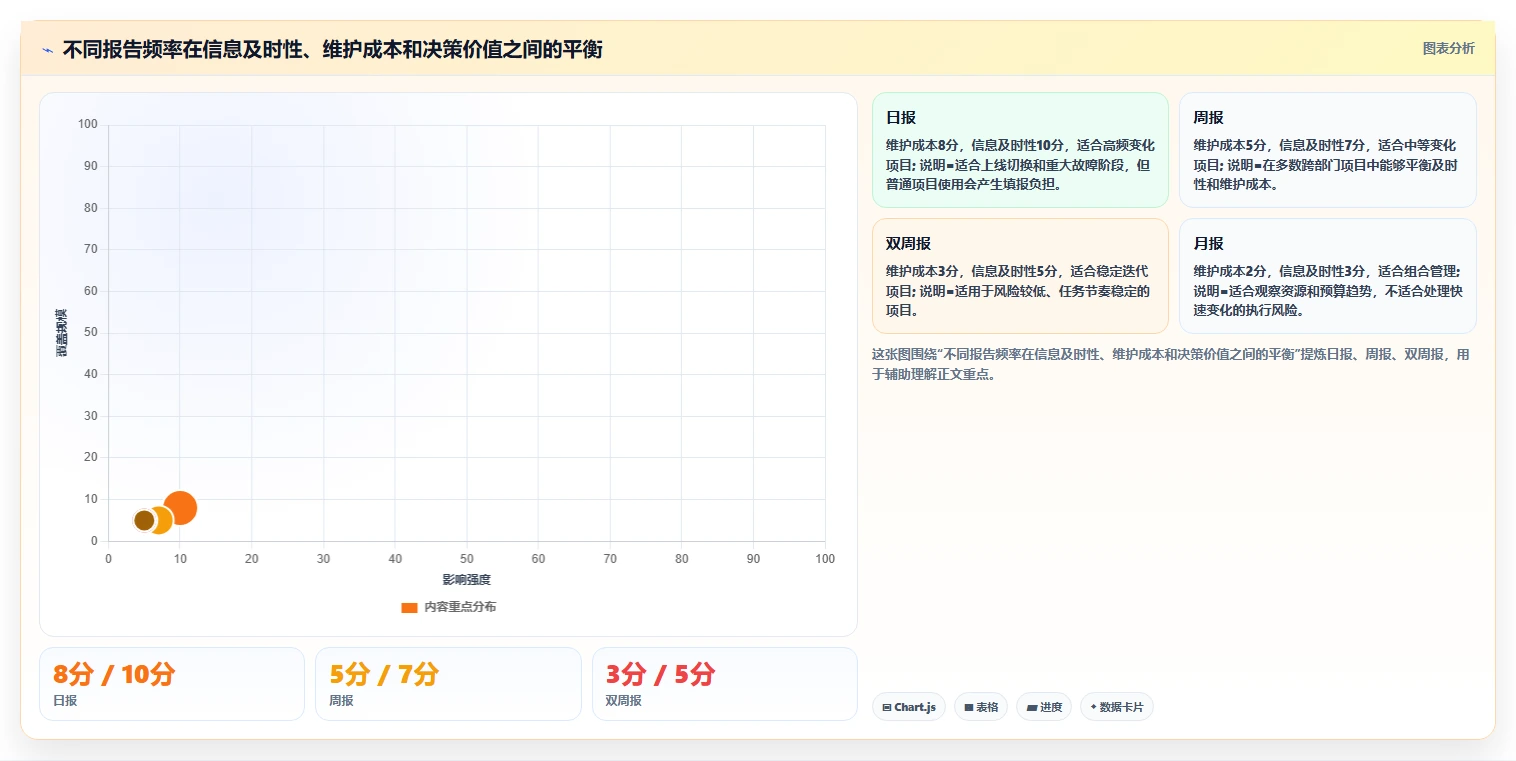Screen dimensions: 1516x761
Task: Open the 图表分析 label in the header
Action: tap(1448, 48)
